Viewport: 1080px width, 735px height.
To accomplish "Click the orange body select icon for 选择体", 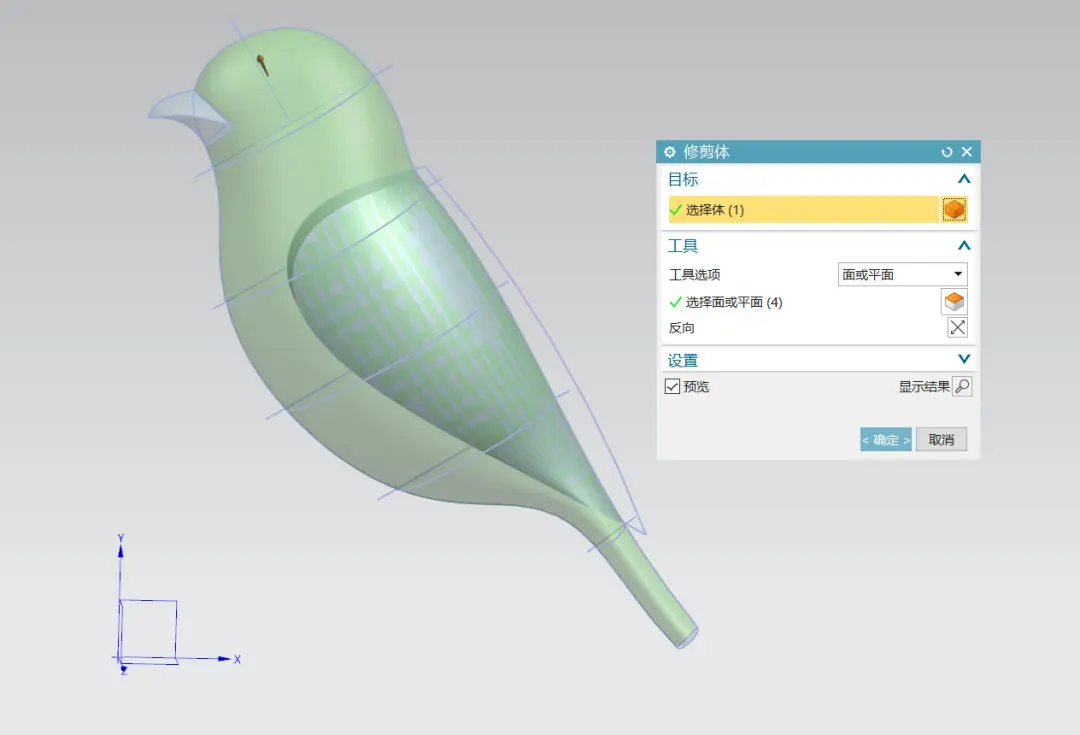I will click(x=954, y=209).
